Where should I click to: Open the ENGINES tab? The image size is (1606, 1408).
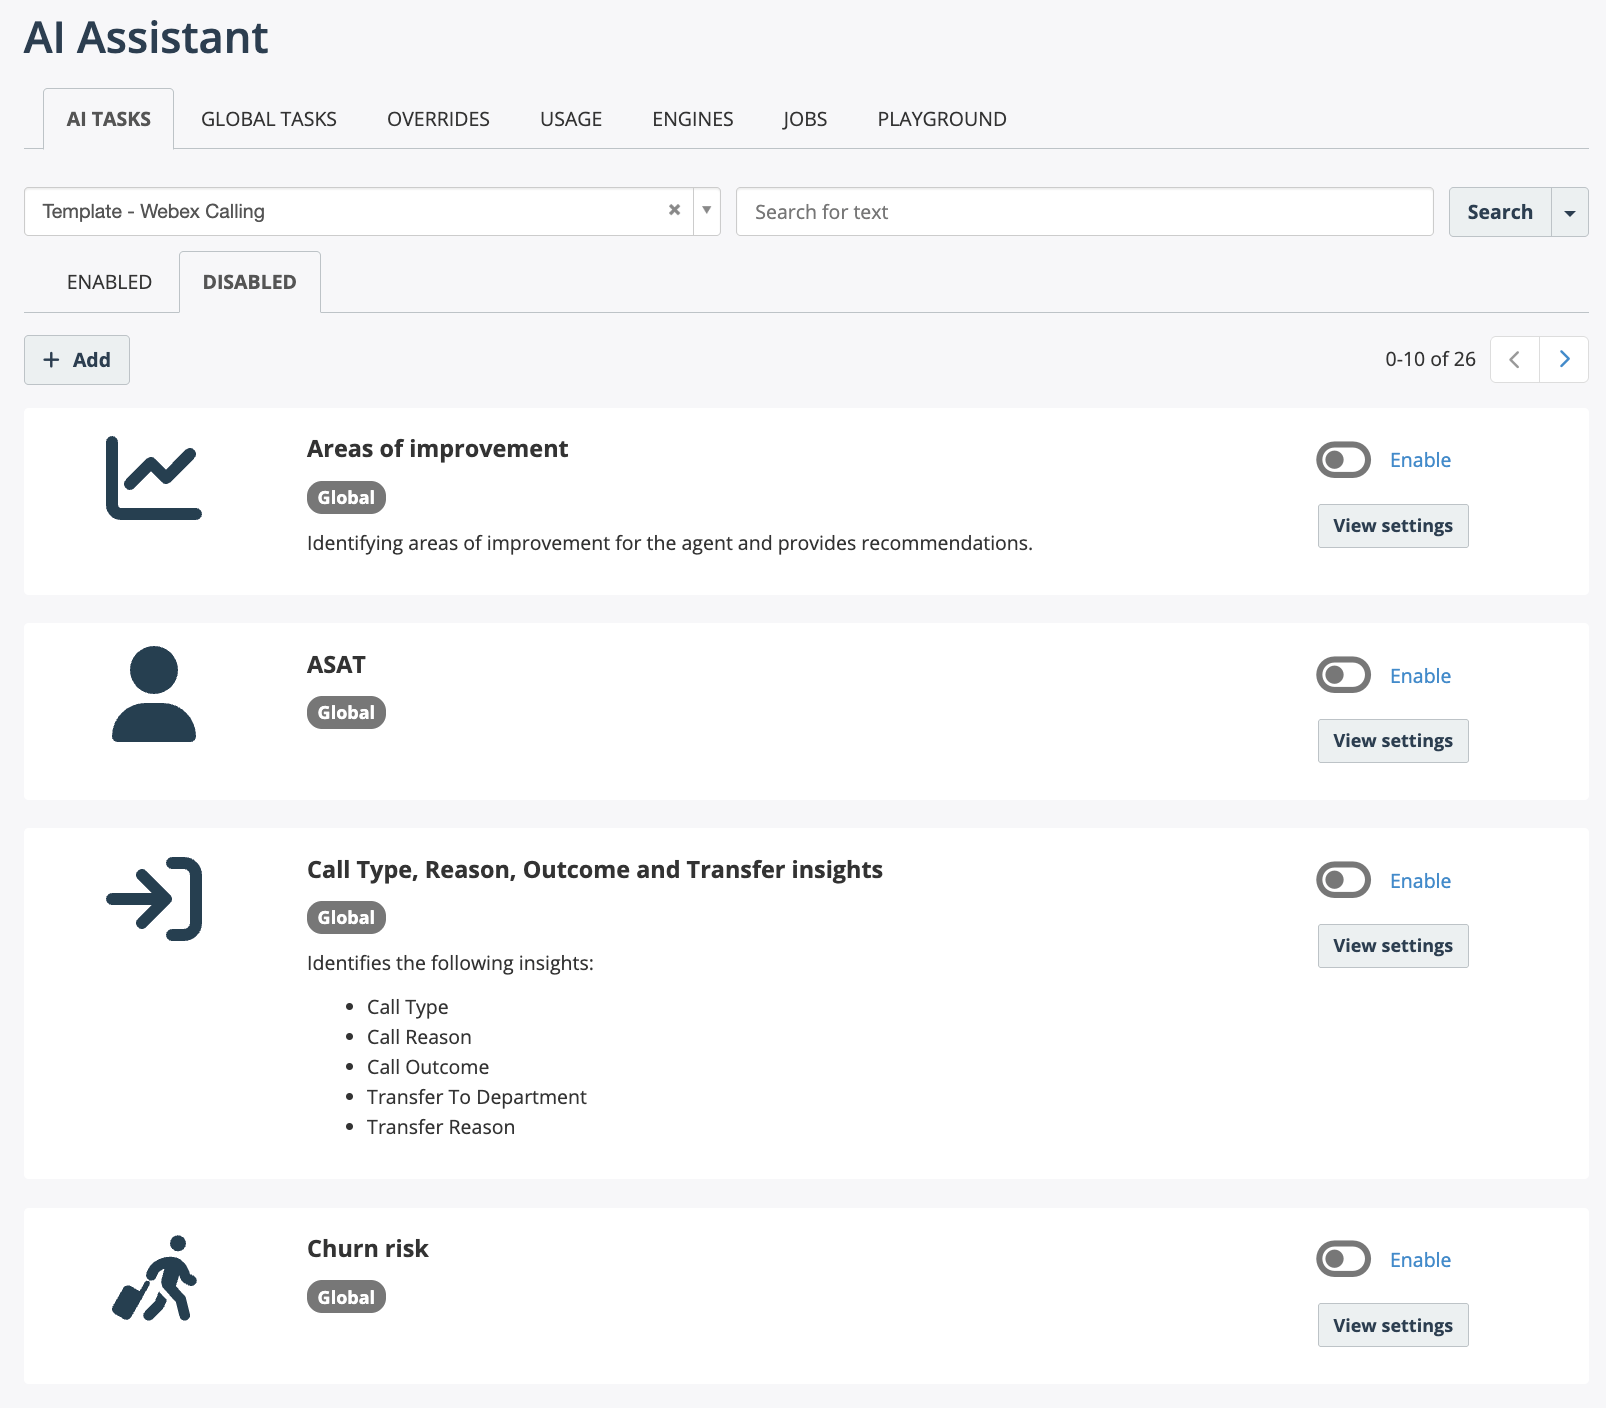(693, 119)
